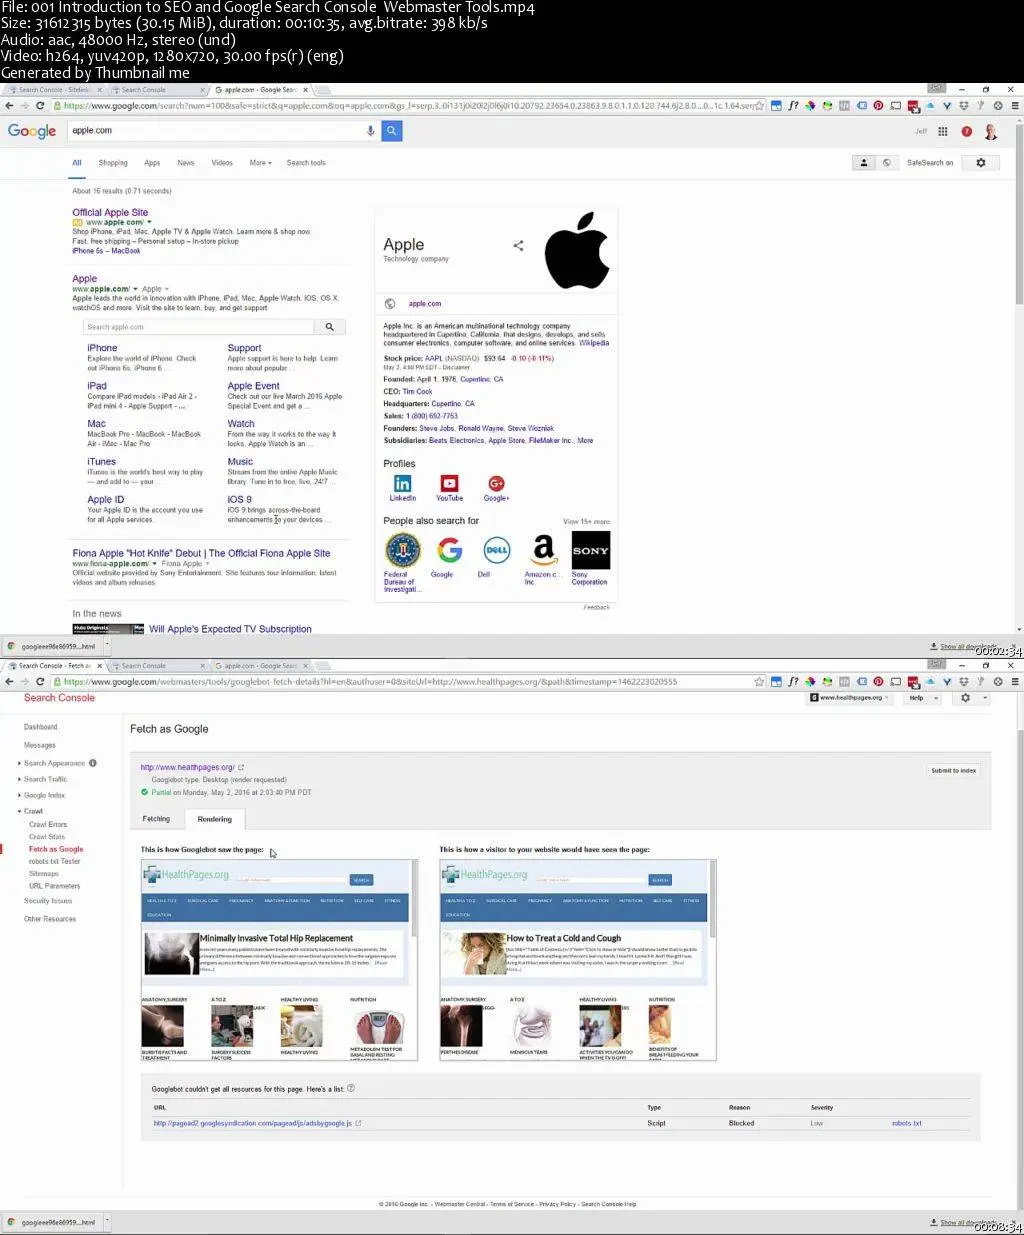Image resolution: width=1024 pixels, height=1235 pixels.
Task: Click the bookmark star in address bar
Action: coord(759,104)
